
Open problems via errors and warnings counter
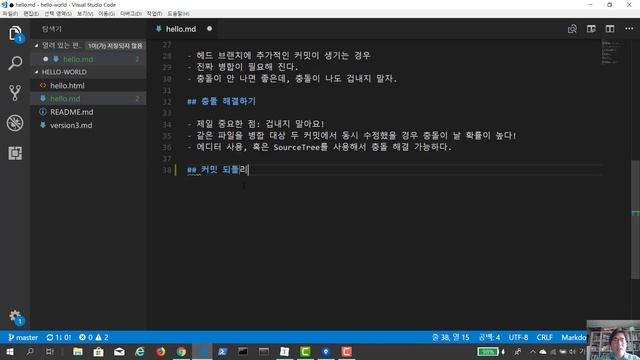click(93, 338)
